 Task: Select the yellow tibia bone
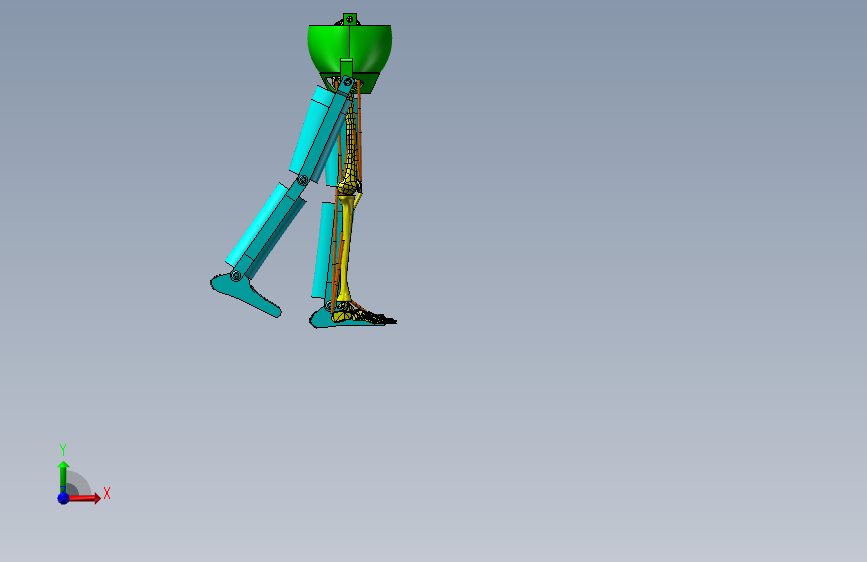346,249
